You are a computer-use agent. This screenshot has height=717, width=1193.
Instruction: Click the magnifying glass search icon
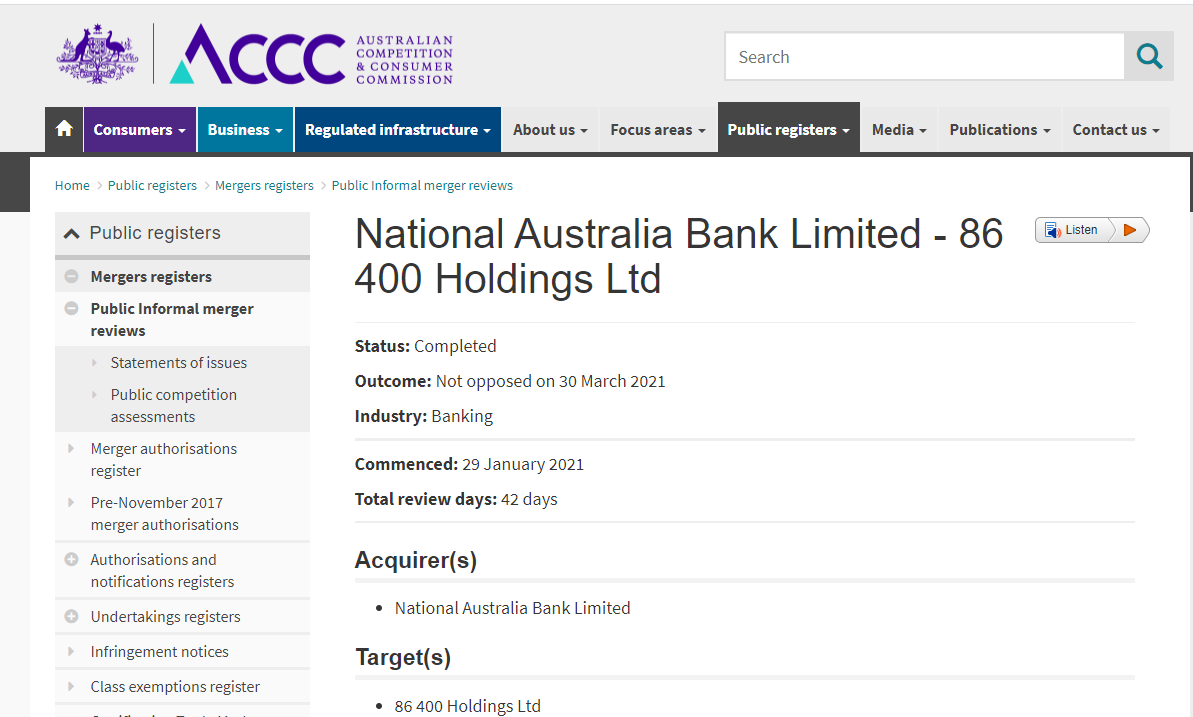[x=1149, y=57]
